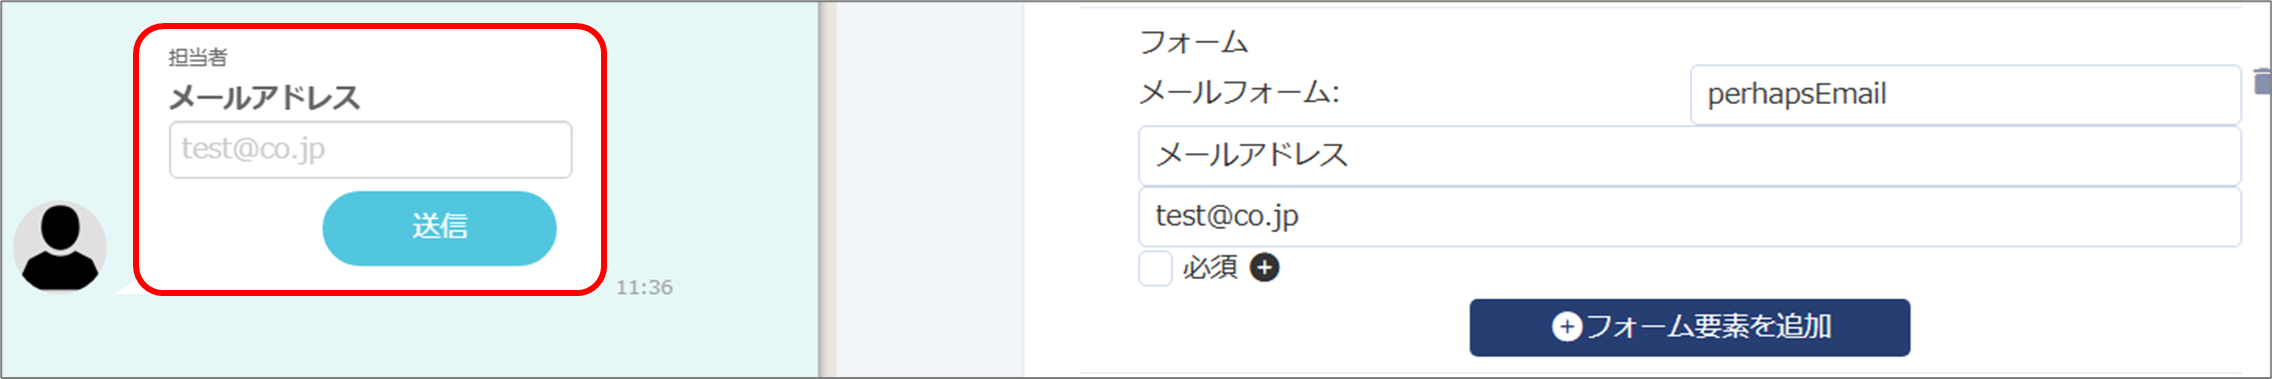Viewport: 2272px width, 379px height.
Task: Send the email with the 送信 button
Action: tap(439, 228)
